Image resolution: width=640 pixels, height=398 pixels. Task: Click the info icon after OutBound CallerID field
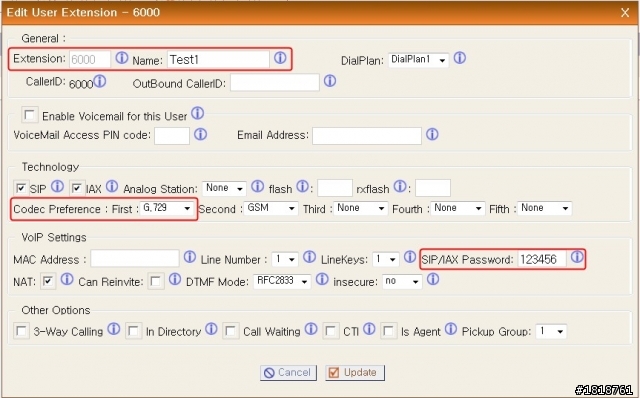pyautogui.click(x=330, y=81)
